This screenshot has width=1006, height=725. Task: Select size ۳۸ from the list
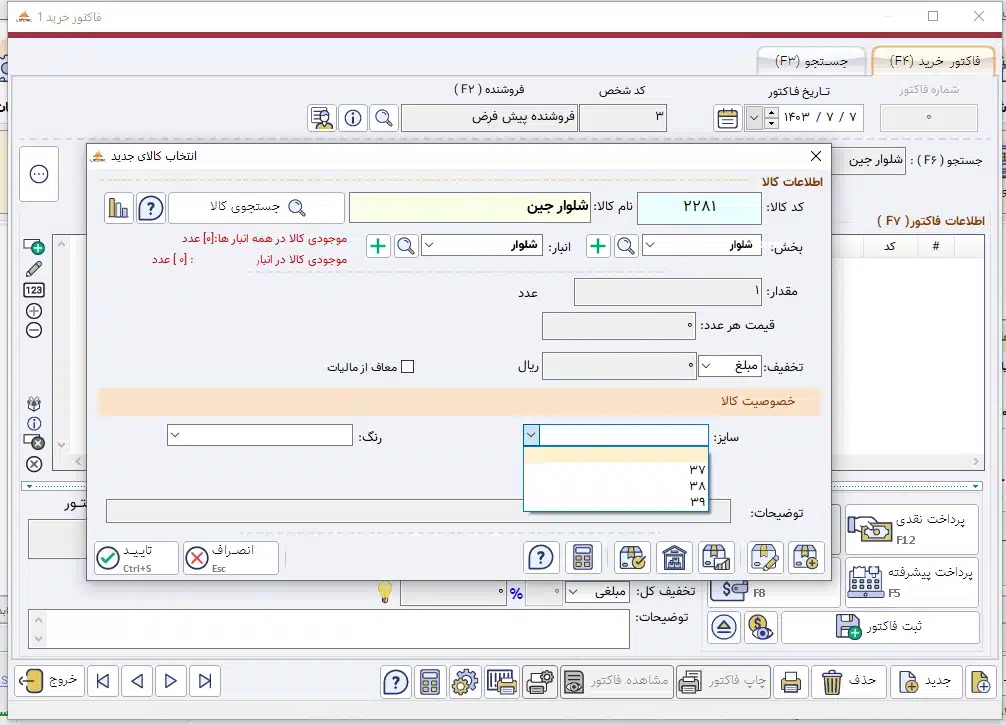click(616, 486)
